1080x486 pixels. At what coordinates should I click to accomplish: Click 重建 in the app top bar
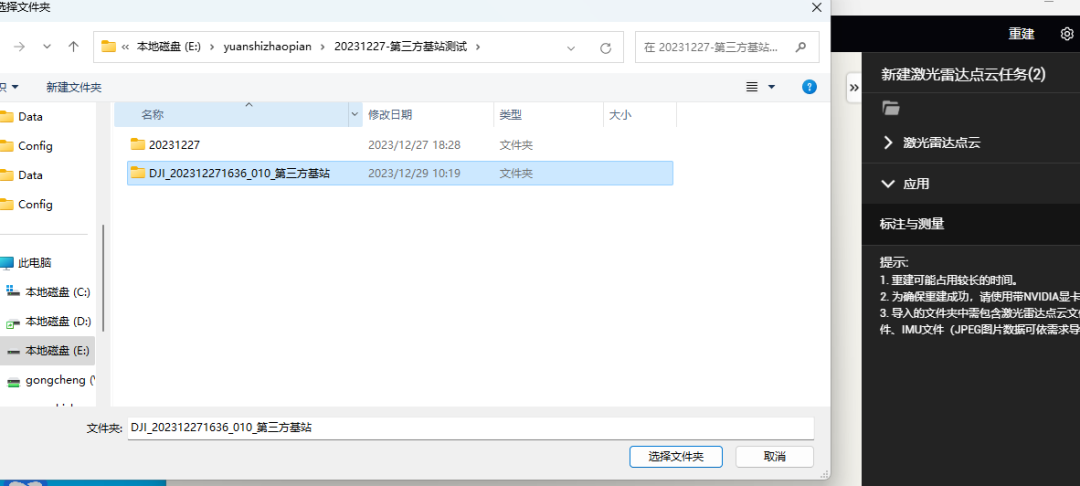(x=1021, y=34)
